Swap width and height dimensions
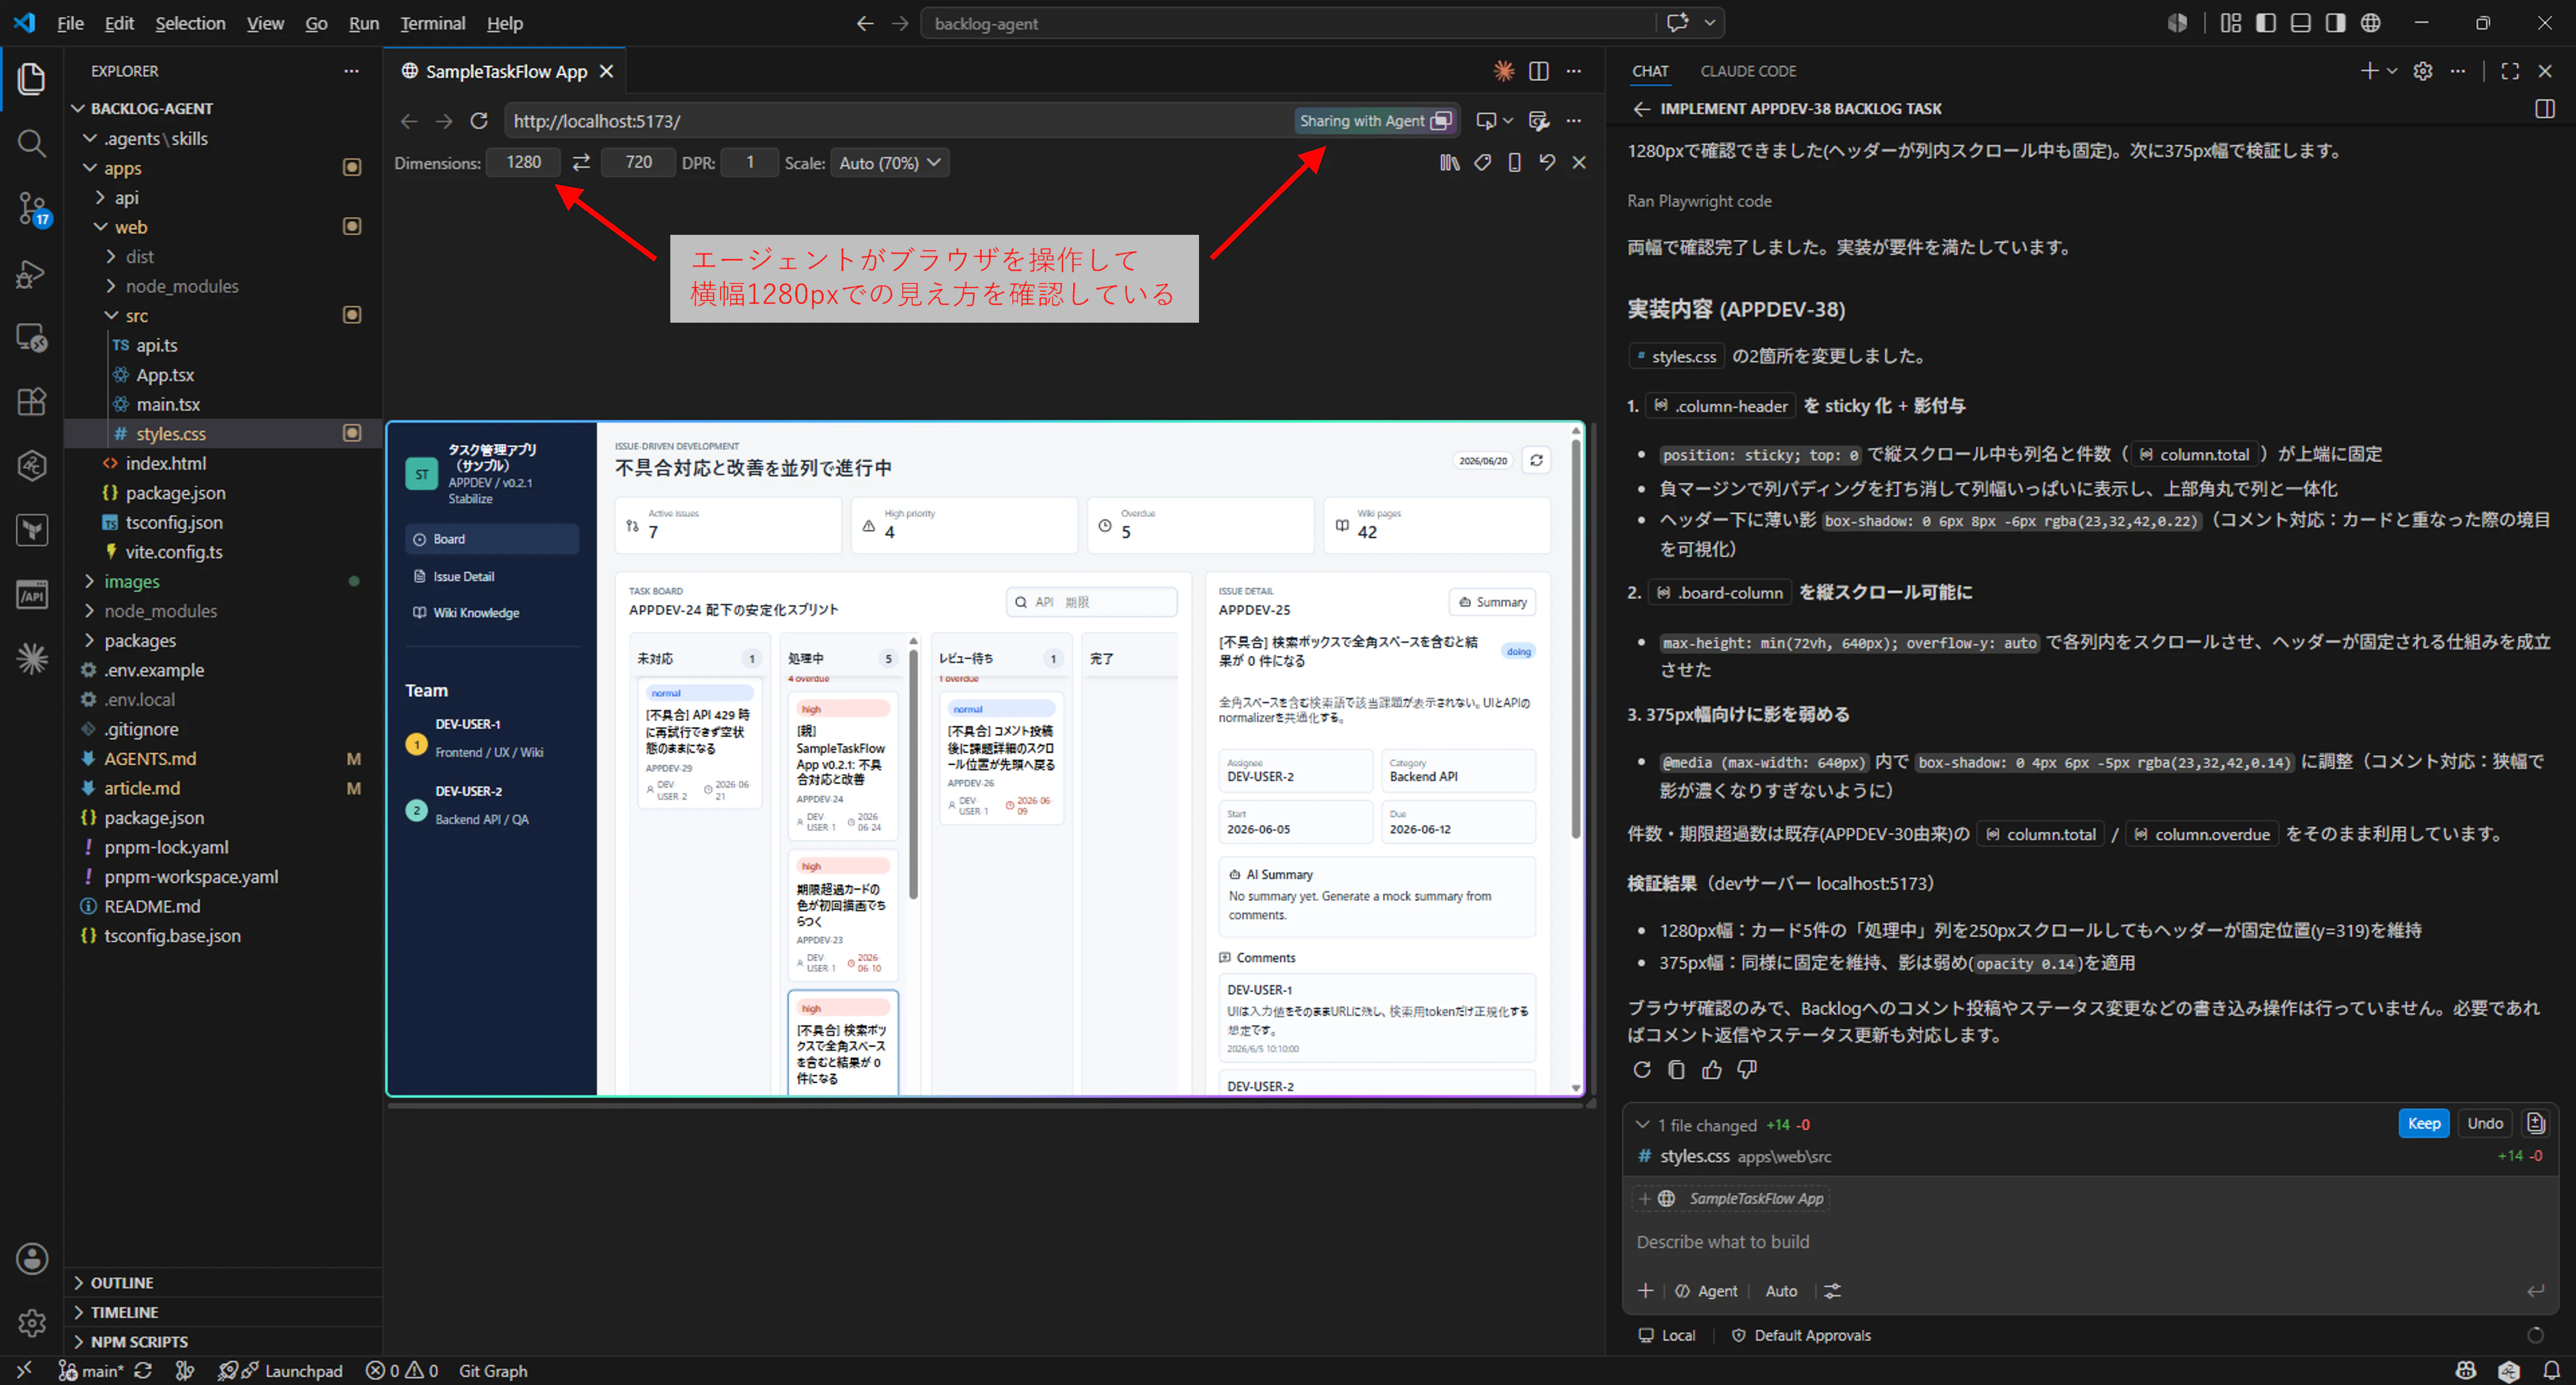The width and height of the screenshot is (2576, 1385). tap(581, 162)
